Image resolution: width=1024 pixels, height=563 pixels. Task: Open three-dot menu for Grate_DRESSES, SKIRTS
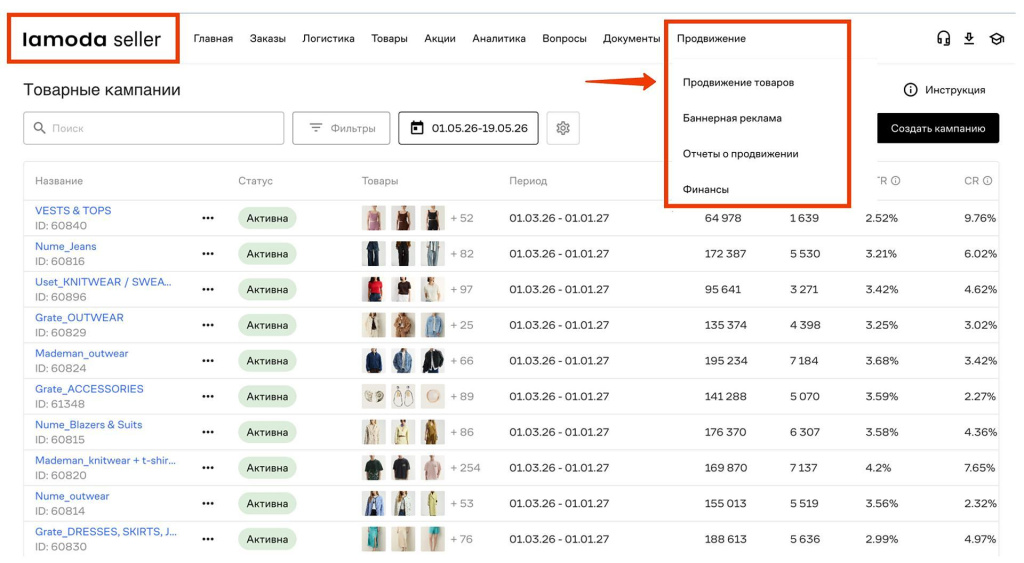[x=208, y=539]
